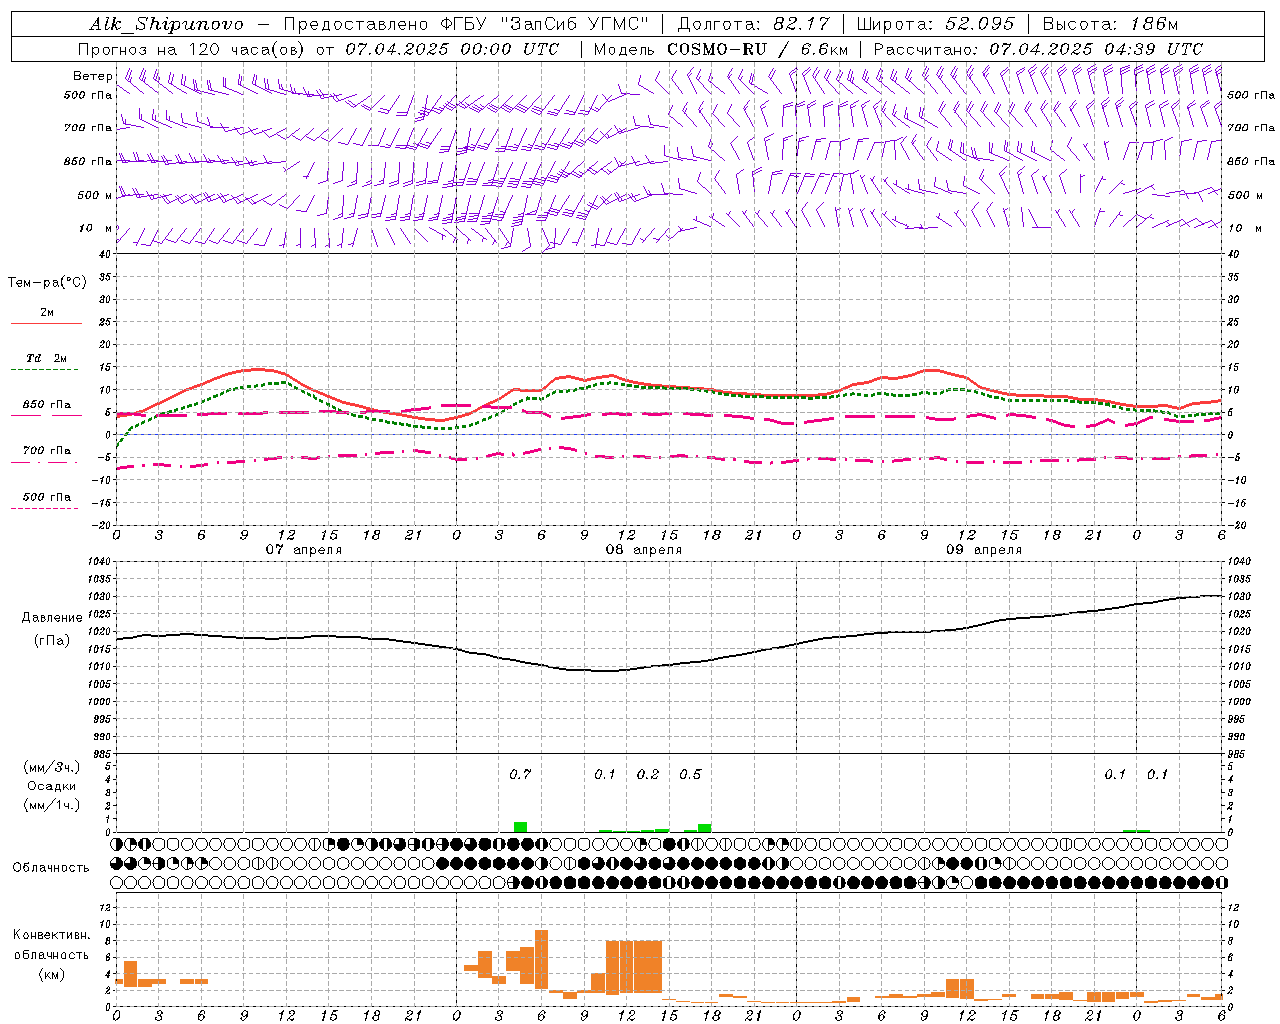
Task: Click the dashed line sample under Td 2м
Action: (x=44, y=370)
